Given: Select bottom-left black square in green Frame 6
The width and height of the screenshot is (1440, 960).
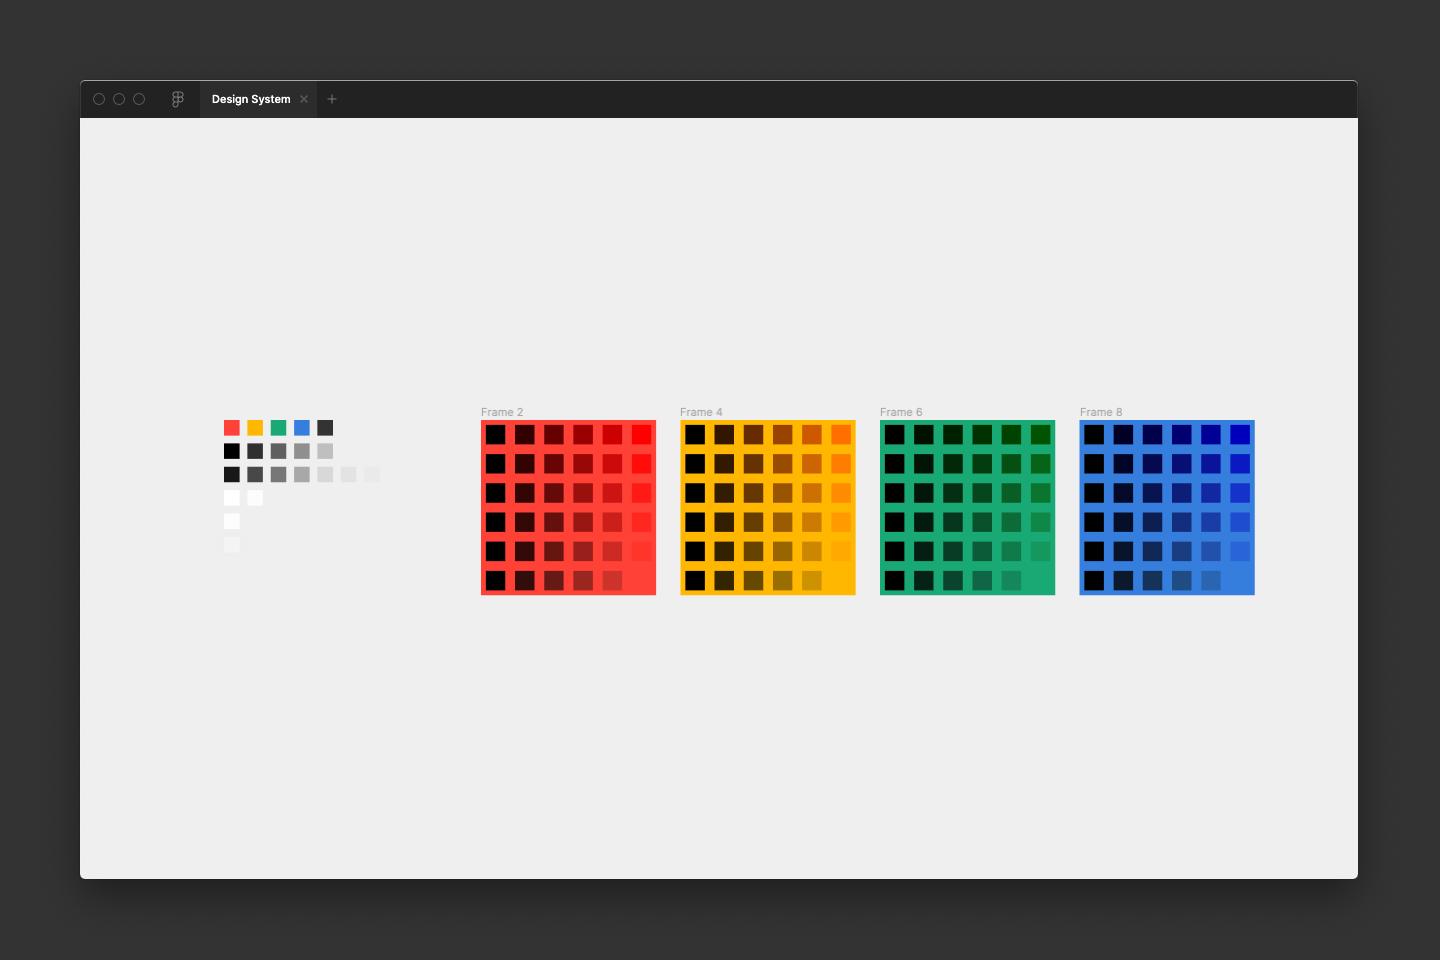Looking at the screenshot, I should [x=894, y=580].
